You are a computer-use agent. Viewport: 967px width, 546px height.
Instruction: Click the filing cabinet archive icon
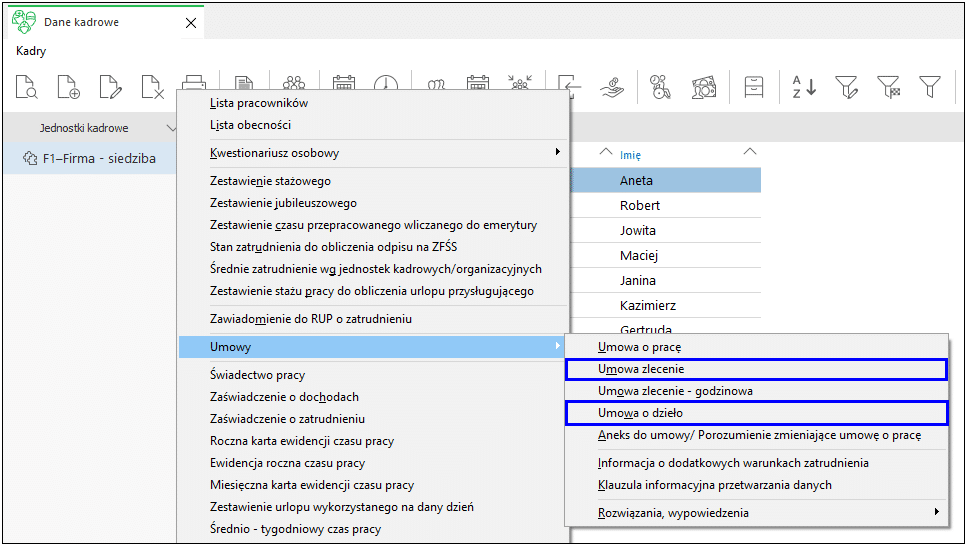click(754, 87)
